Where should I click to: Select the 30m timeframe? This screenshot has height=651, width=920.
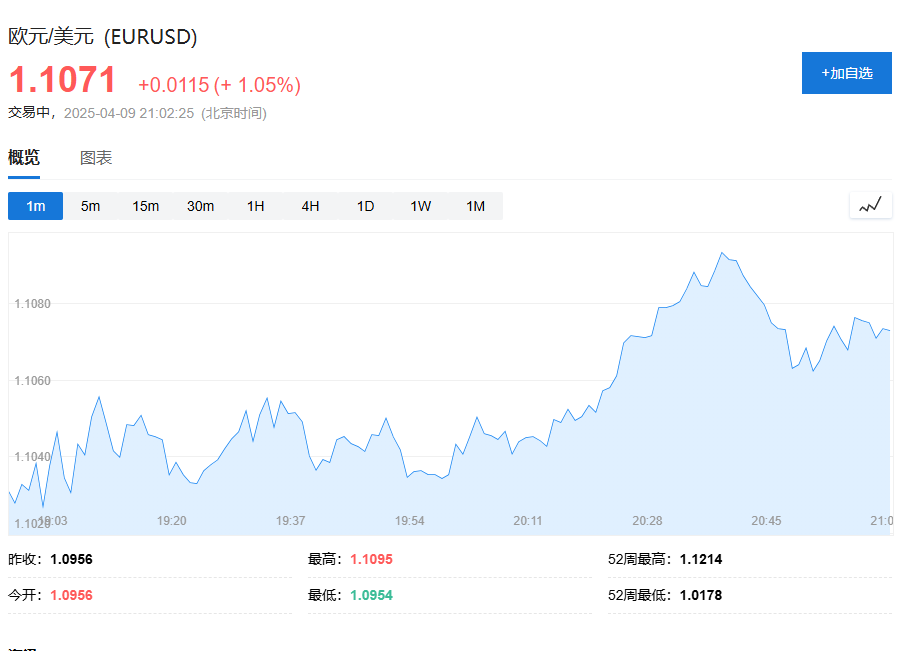coord(200,206)
